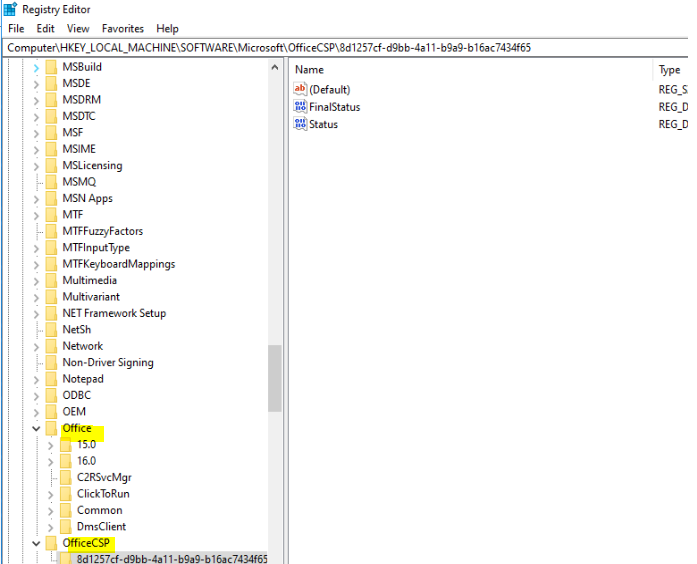Collapse the Office key
The width and height of the screenshot is (697, 564).
(36, 429)
